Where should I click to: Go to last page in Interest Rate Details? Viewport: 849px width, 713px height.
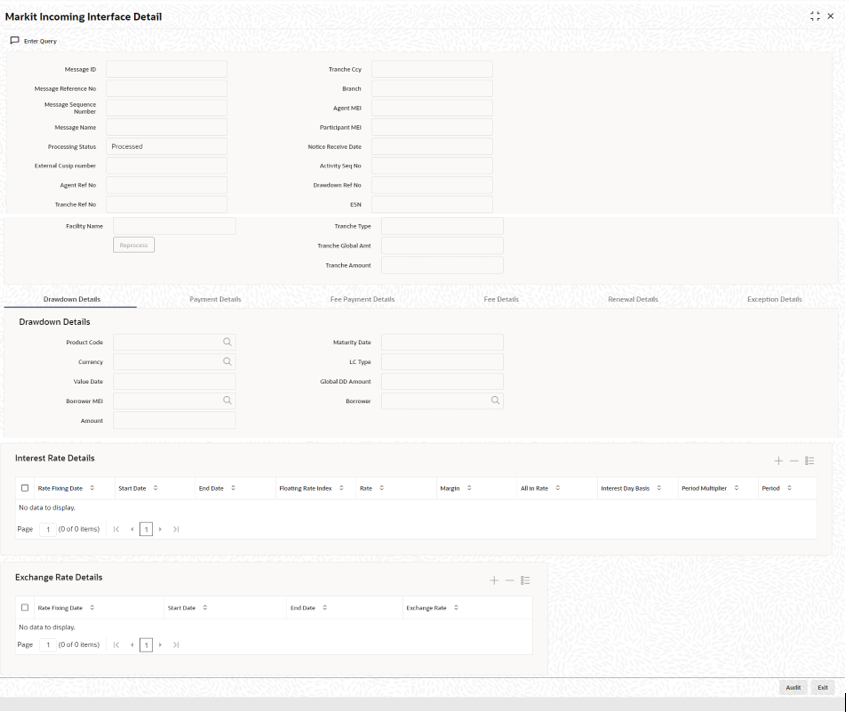(176, 529)
